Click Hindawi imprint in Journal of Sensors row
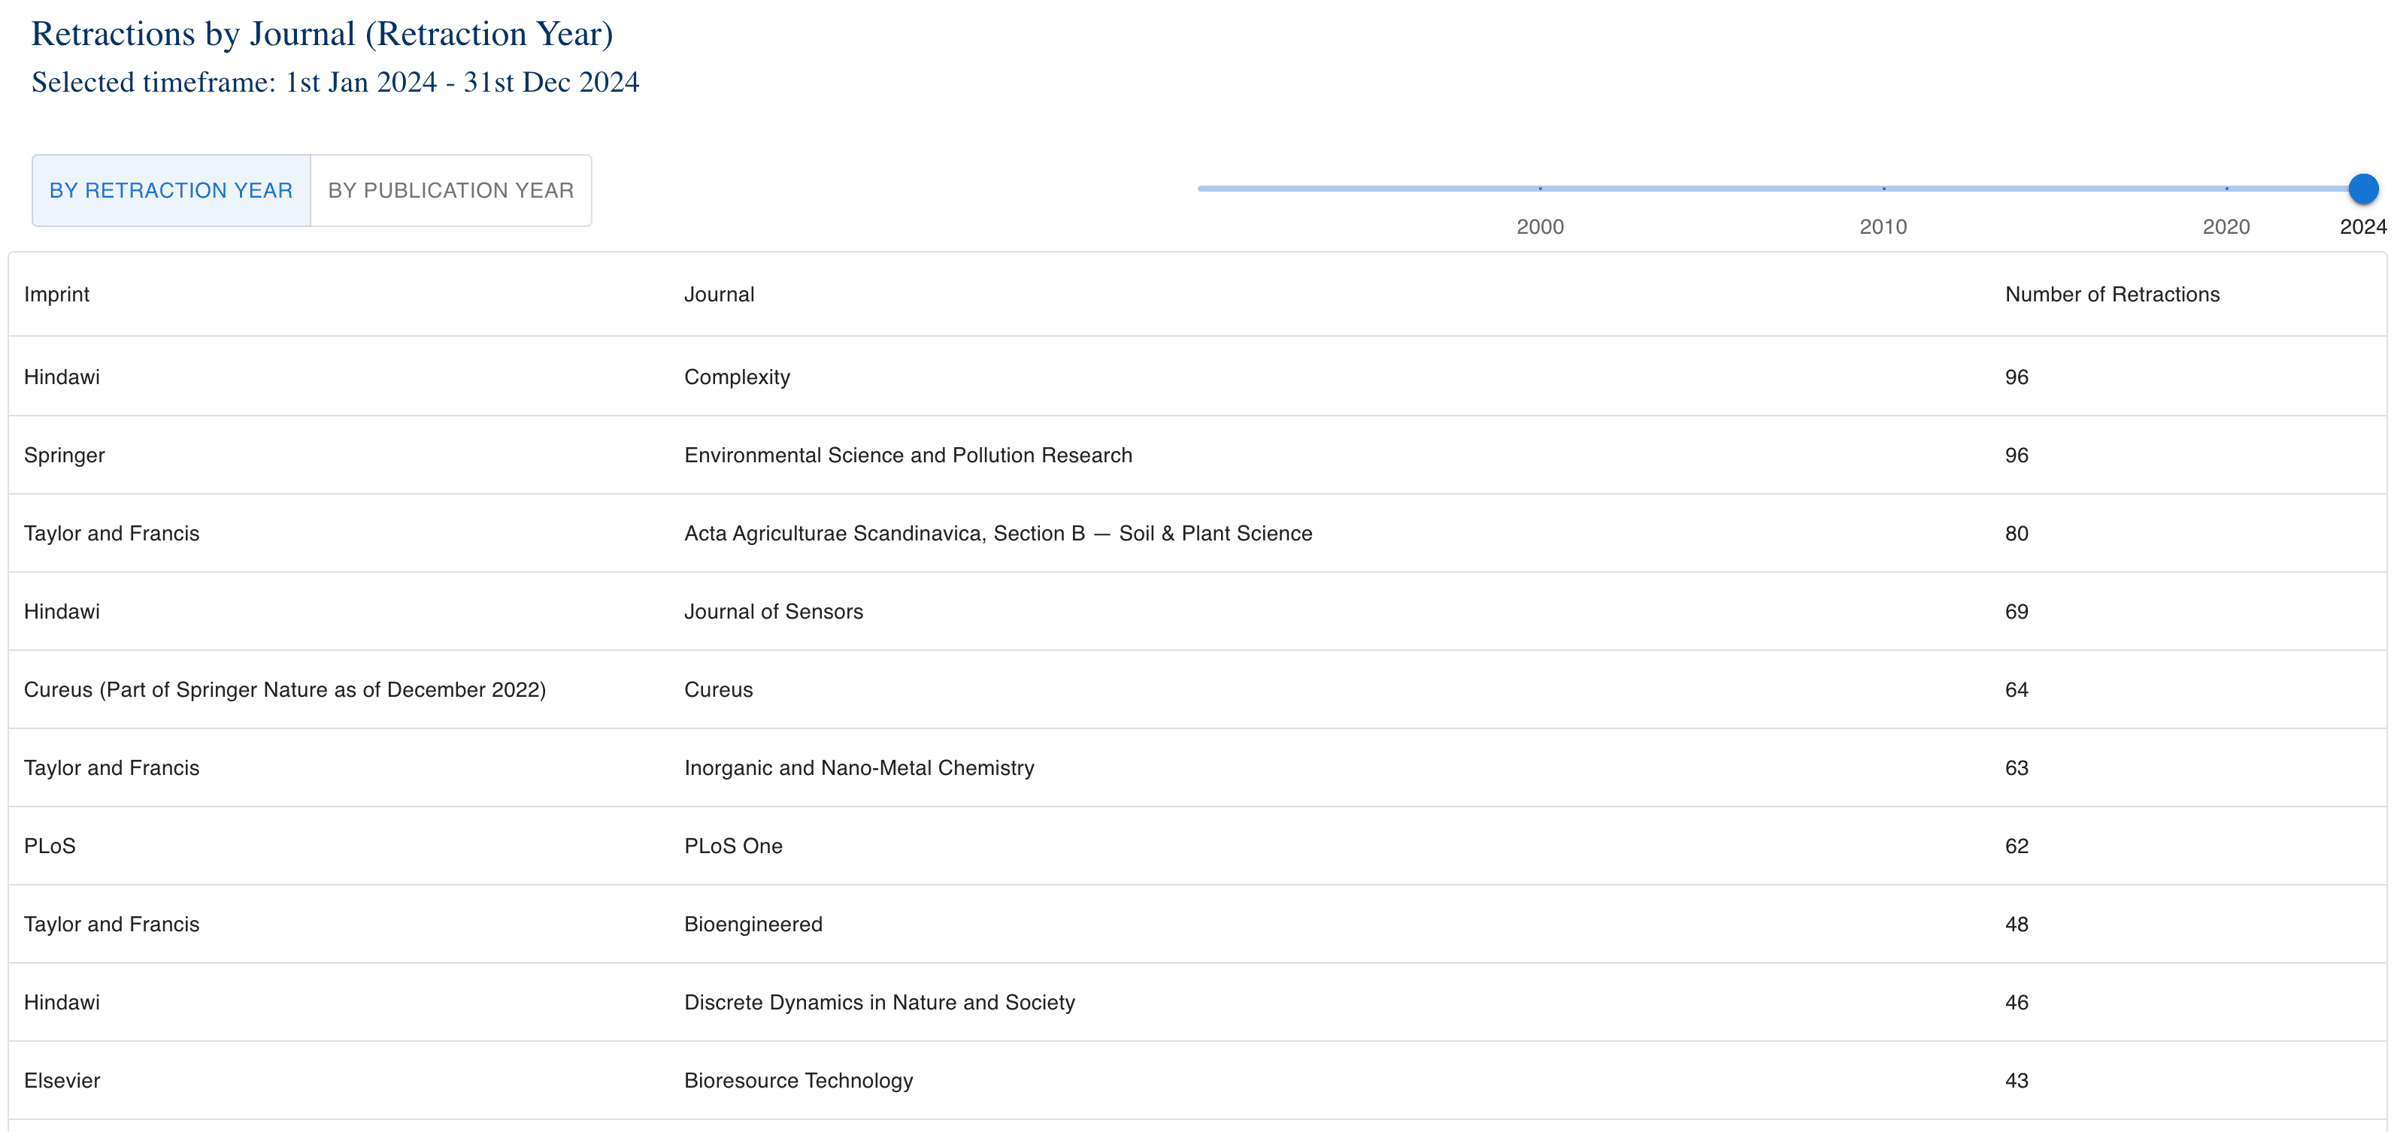This screenshot has height=1132, width=2400. pos(62,611)
